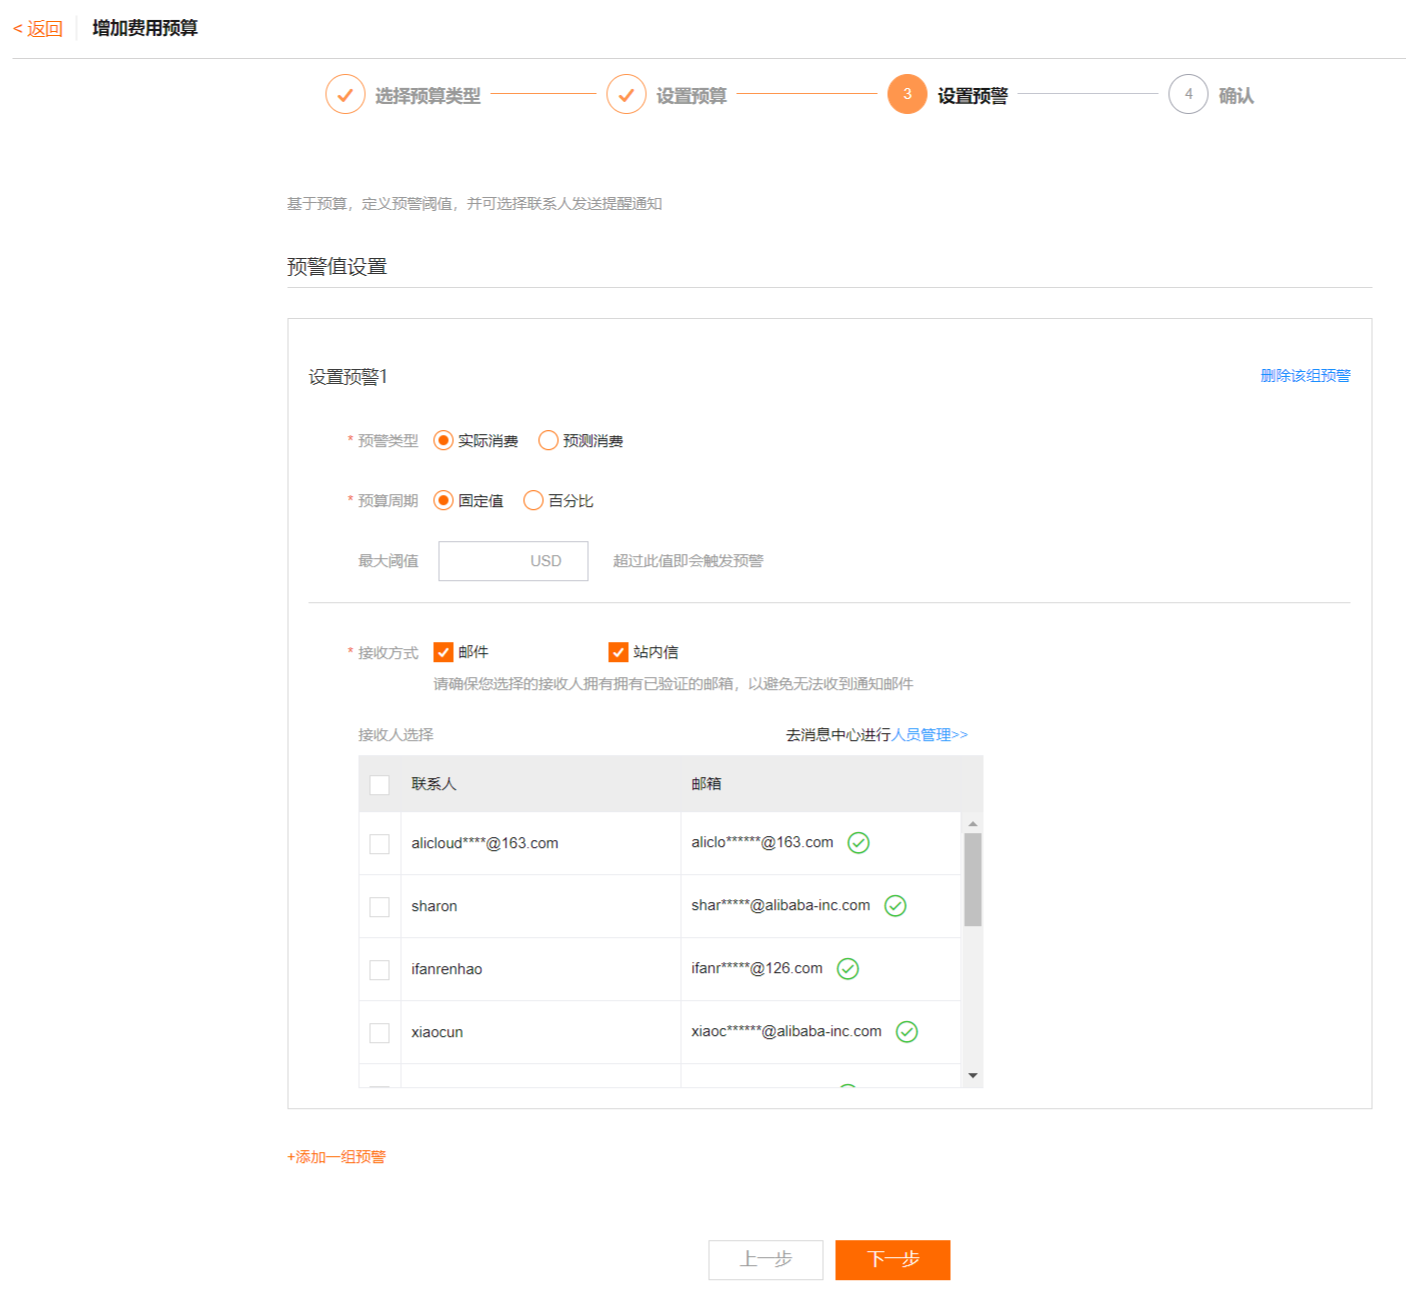Uncheck the 站内信 checkbox

(618, 652)
